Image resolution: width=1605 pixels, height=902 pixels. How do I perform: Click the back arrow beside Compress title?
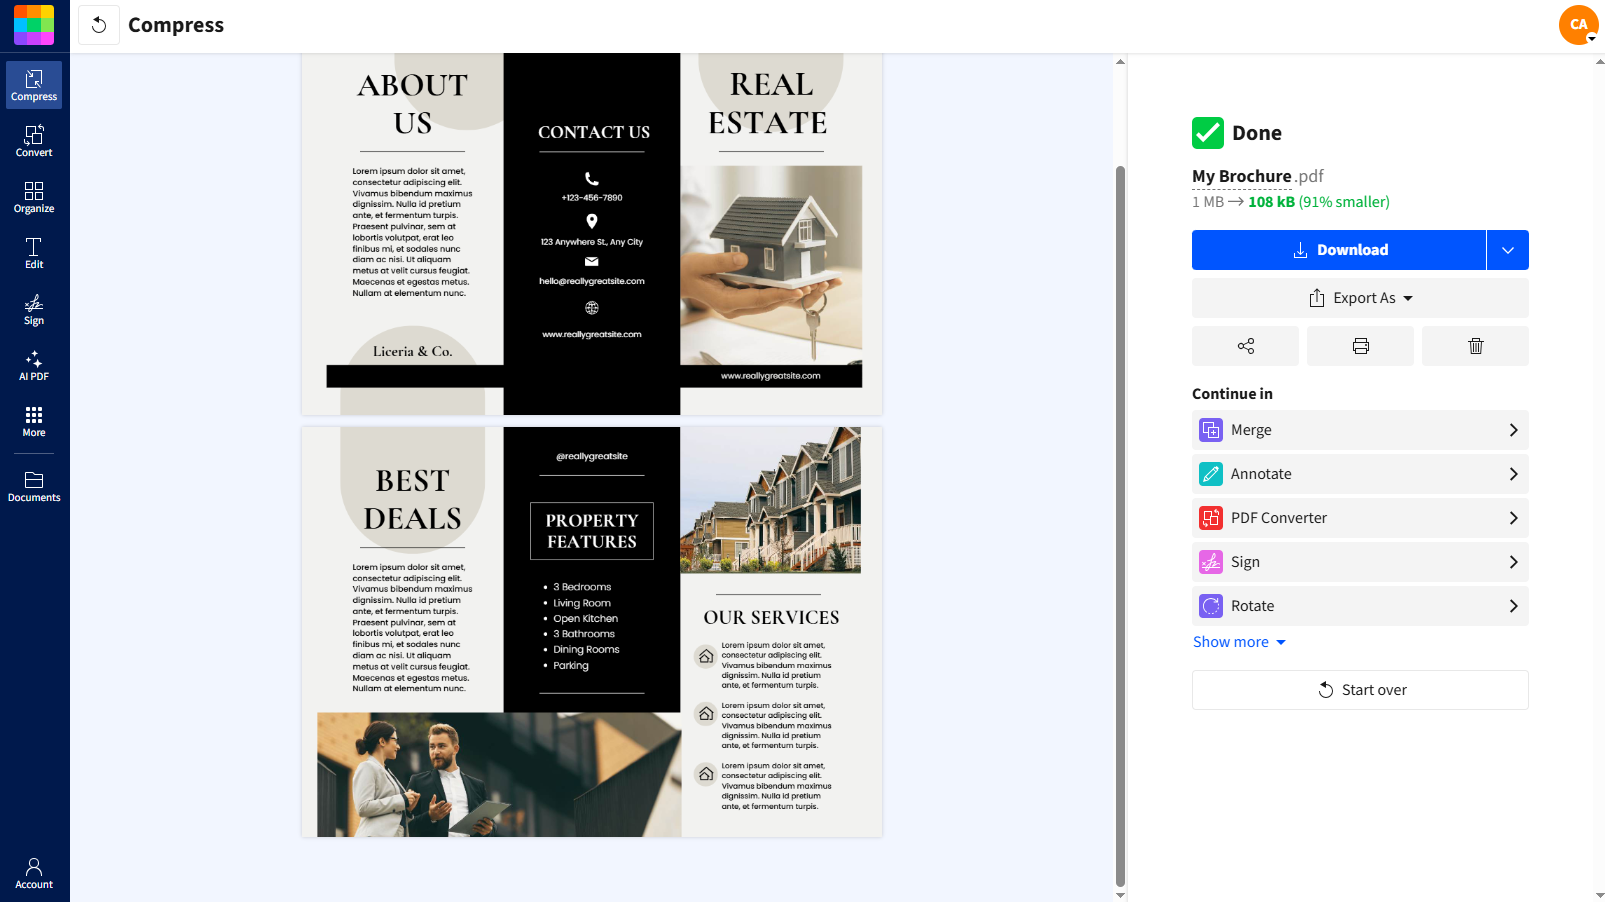coord(98,24)
